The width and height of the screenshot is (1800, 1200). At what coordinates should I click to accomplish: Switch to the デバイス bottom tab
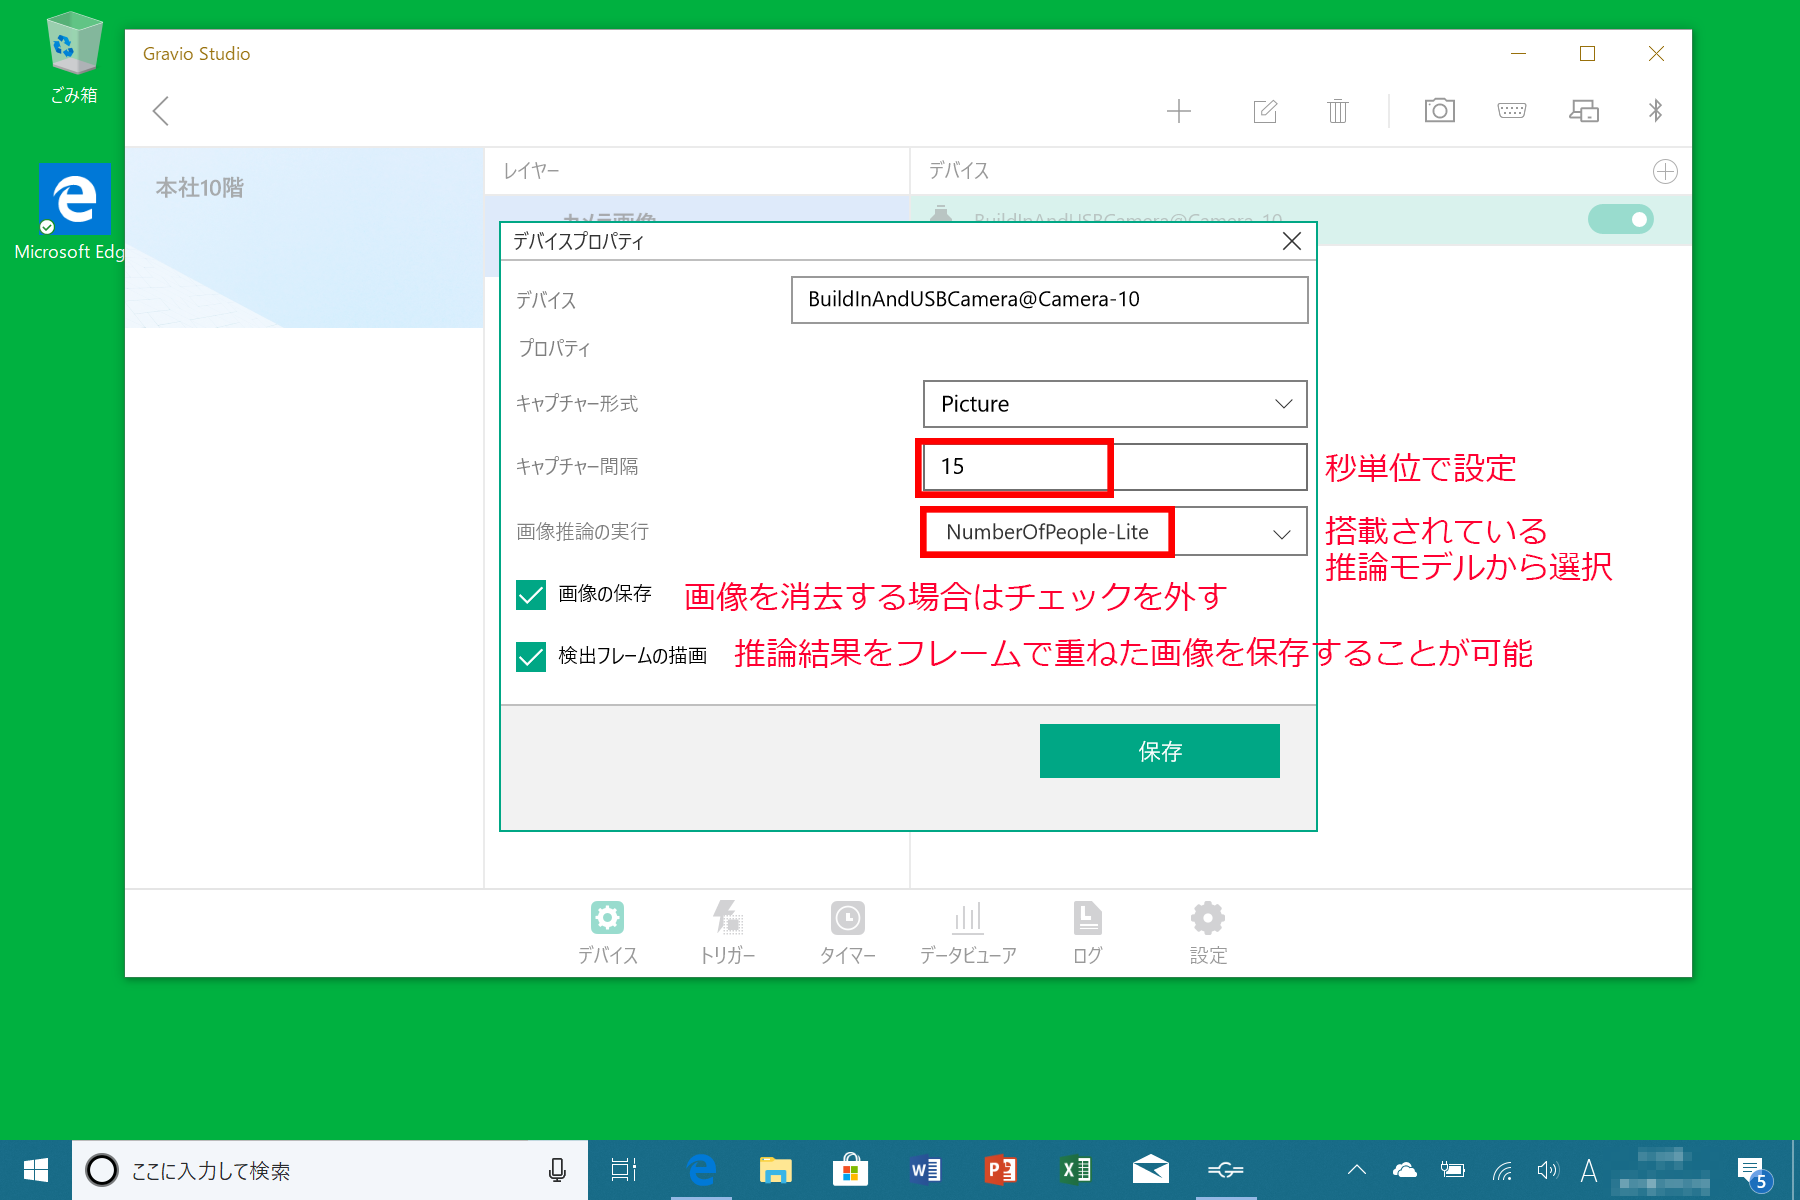[x=607, y=933]
